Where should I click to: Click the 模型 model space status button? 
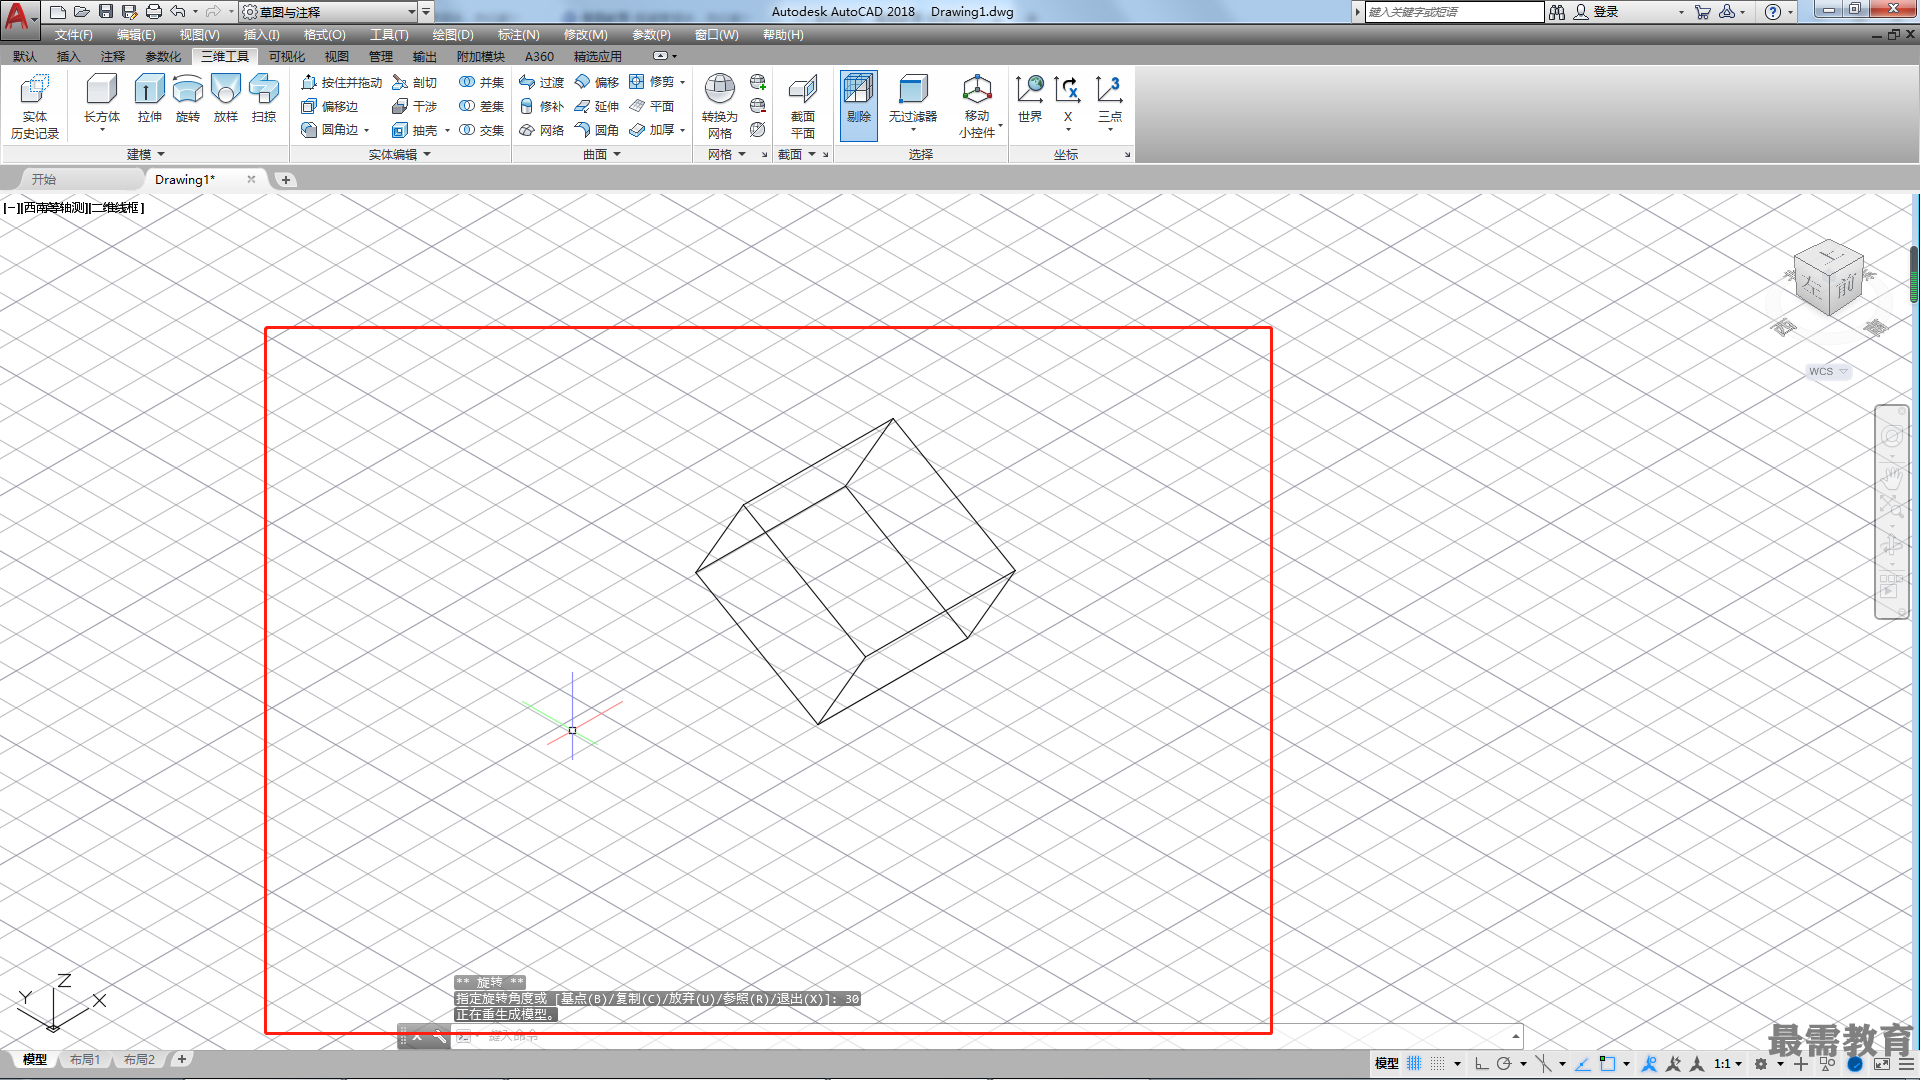(1386, 1063)
